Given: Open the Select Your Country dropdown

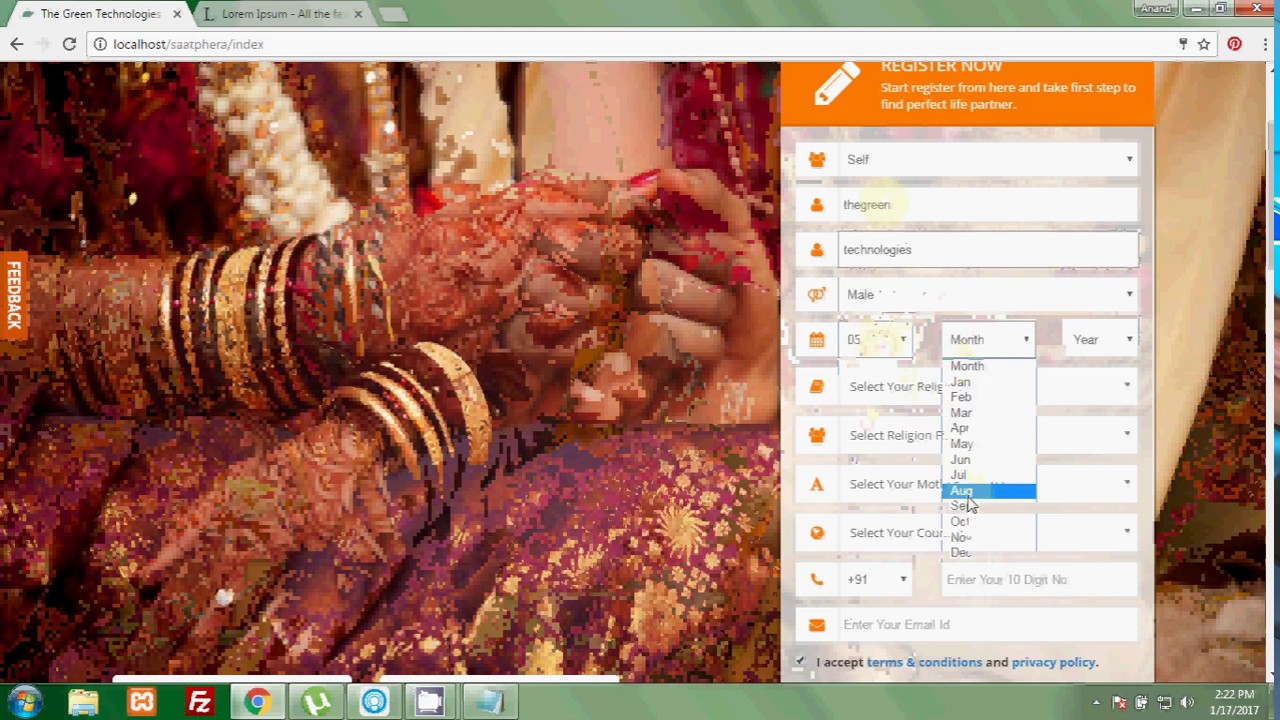Looking at the screenshot, I should point(989,533).
